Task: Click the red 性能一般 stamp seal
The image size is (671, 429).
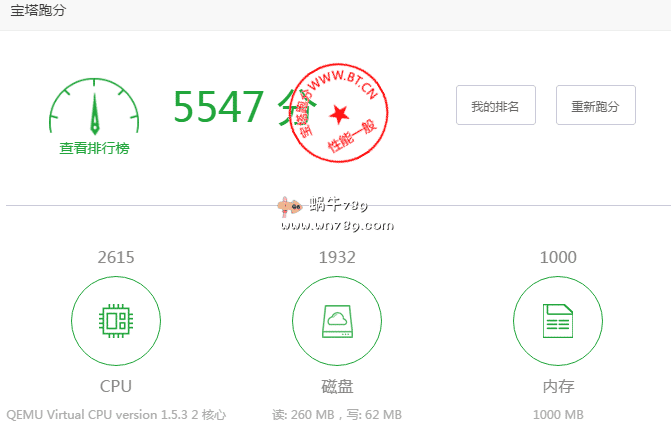Action: point(339,113)
